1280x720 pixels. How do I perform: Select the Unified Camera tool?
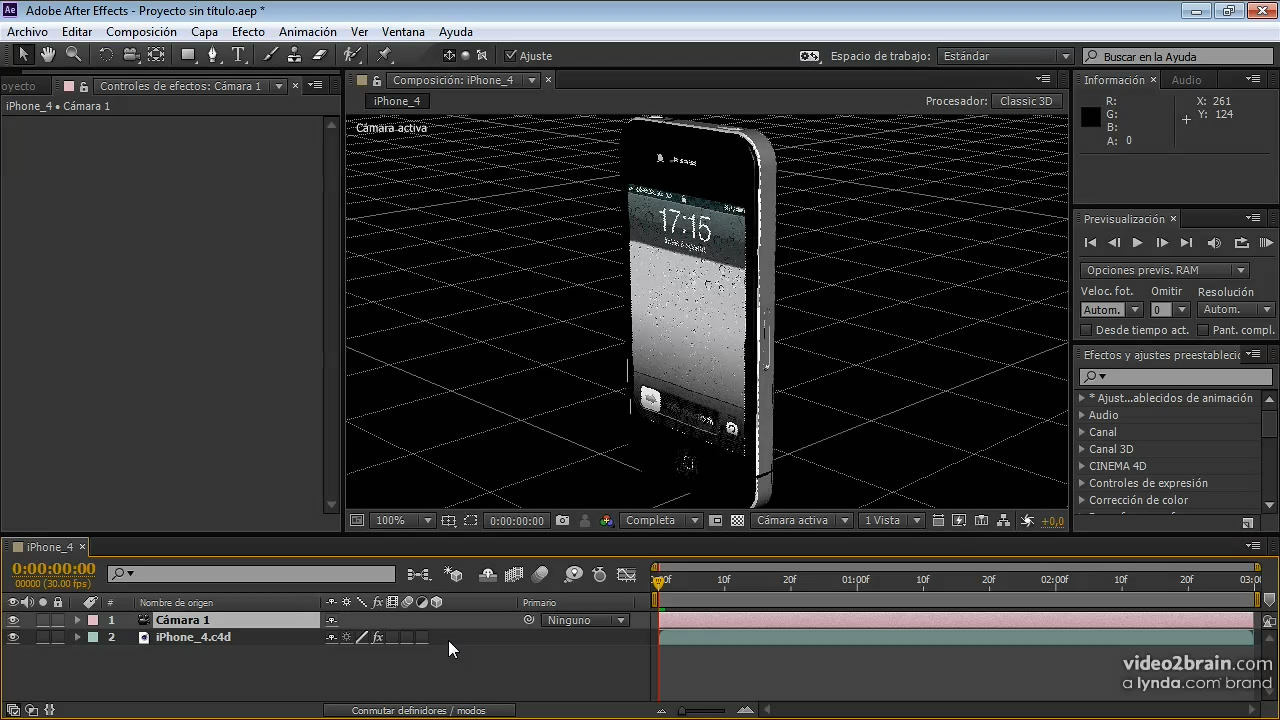pyautogui.click(x=131, y=55)
